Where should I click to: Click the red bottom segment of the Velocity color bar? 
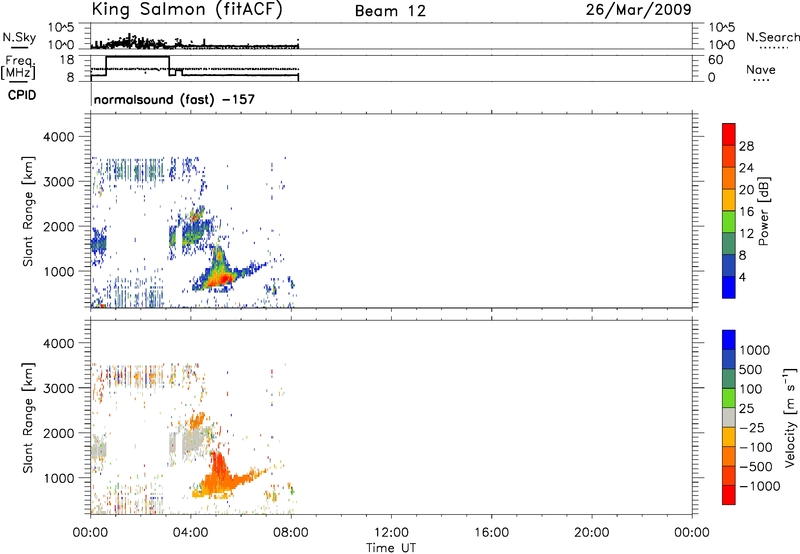point(729,495)
